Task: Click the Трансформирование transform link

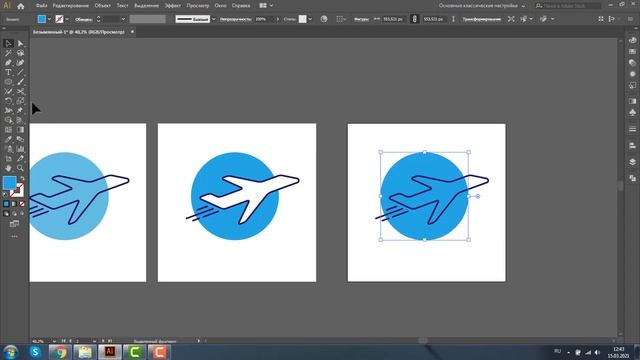Action: click(x=482, y=19)
